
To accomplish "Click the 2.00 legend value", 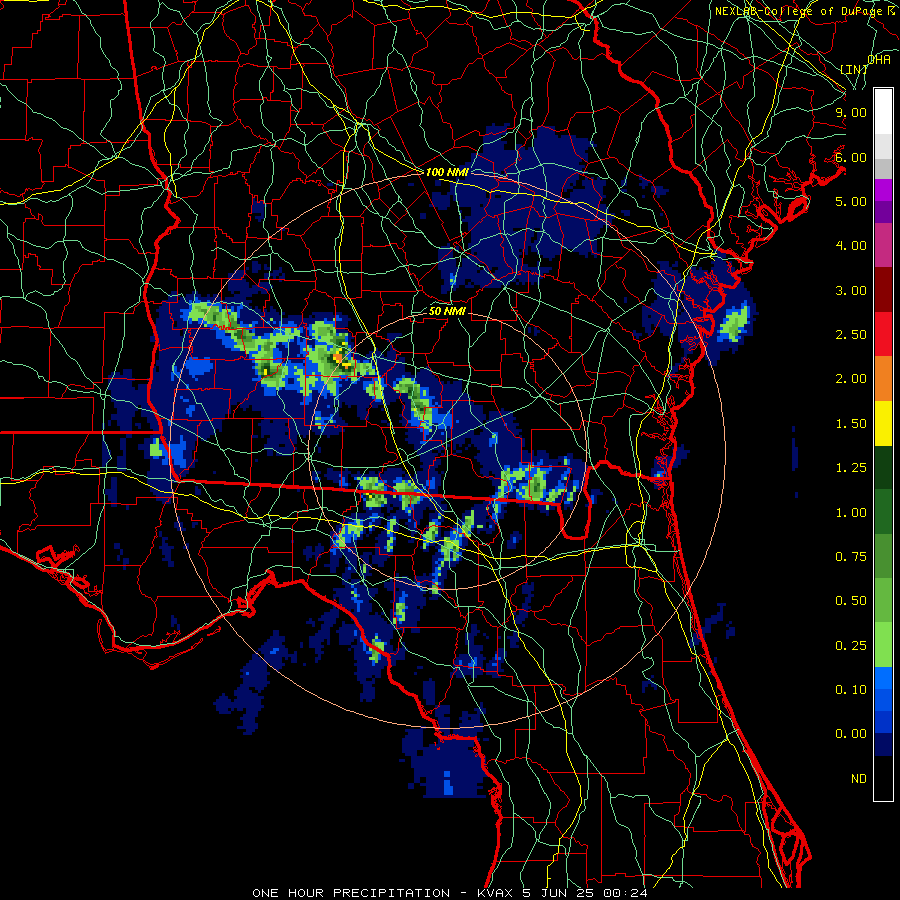I will (851, 379).
